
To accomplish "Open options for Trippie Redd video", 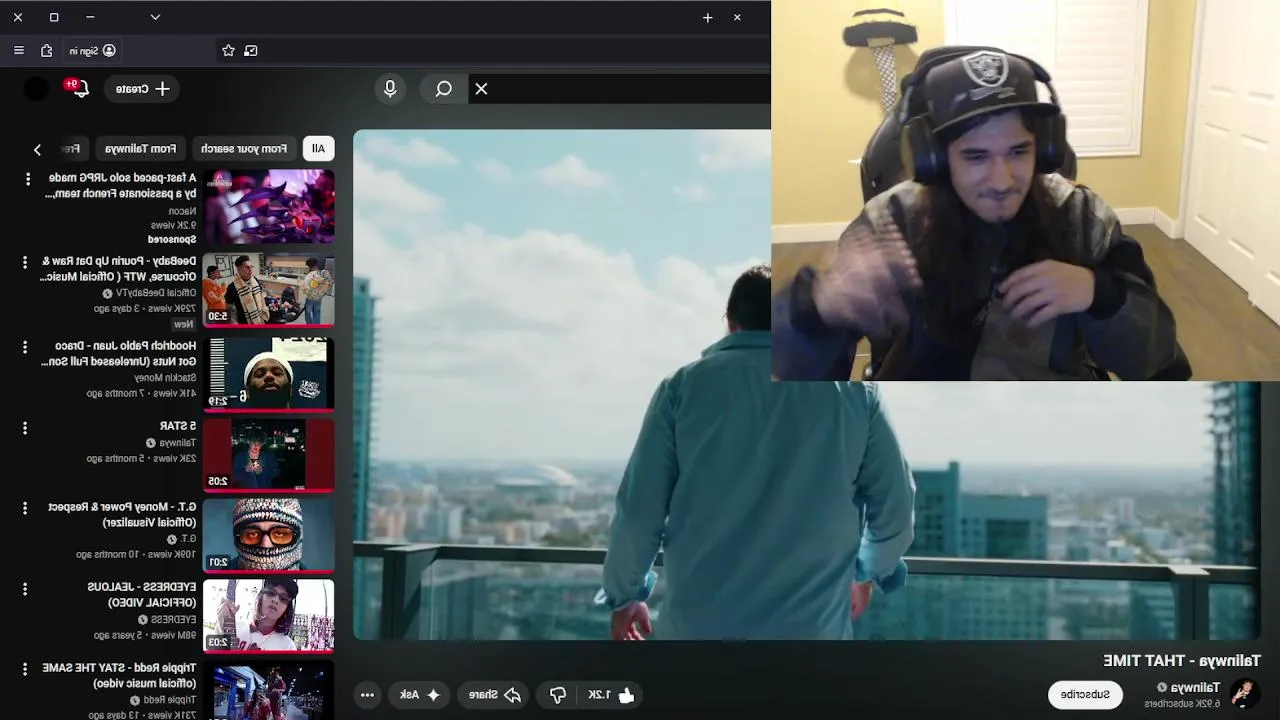I will coord(25,669).
